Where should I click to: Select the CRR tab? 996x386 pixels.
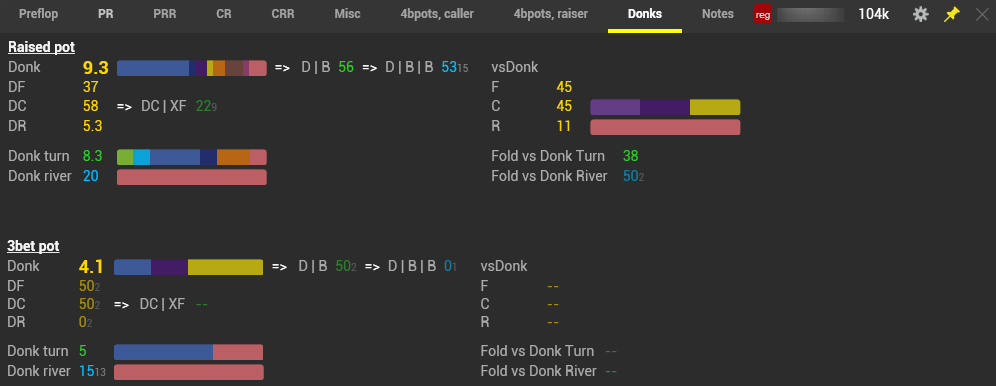click(x=283, y=14)
